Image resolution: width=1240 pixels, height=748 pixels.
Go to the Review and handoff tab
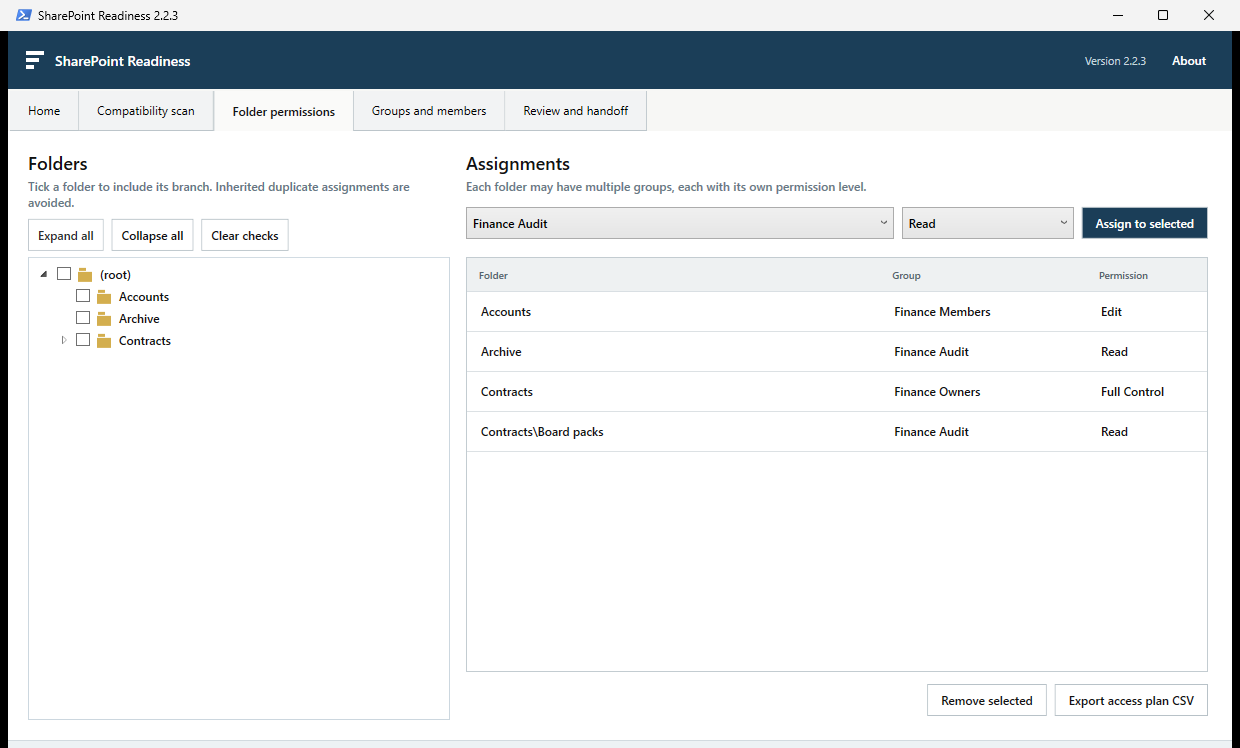point(576,111)
